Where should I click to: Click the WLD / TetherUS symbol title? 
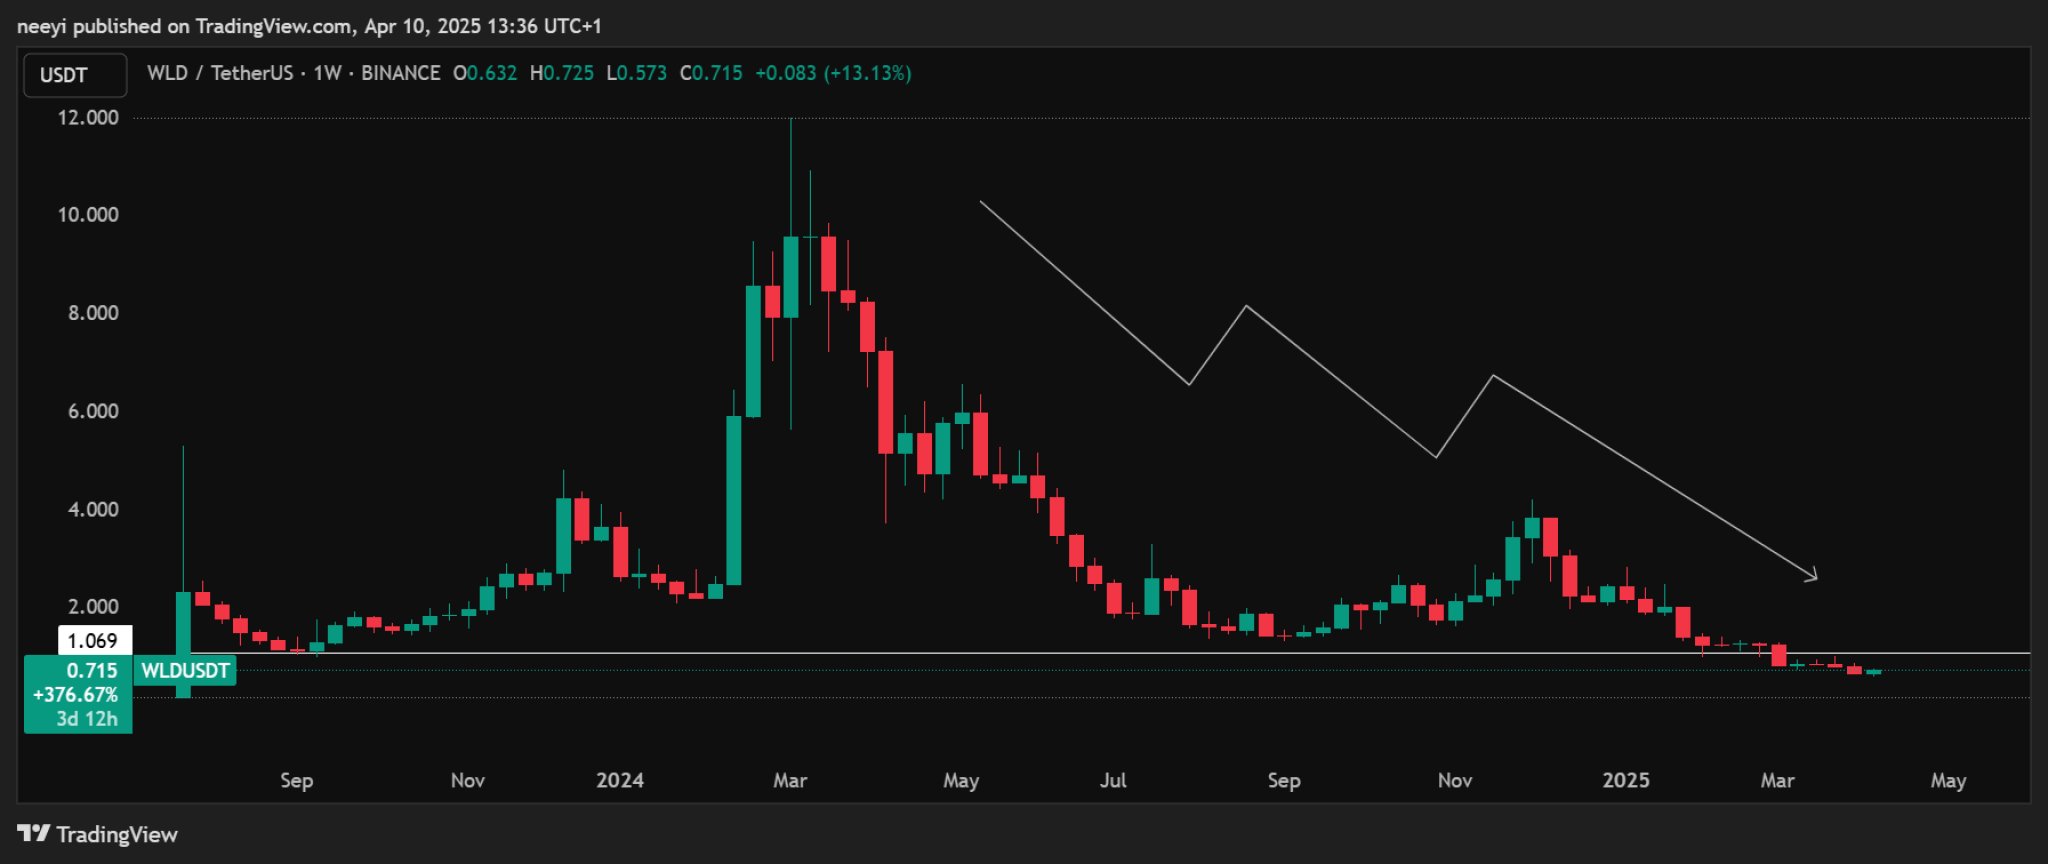[220, 73]
